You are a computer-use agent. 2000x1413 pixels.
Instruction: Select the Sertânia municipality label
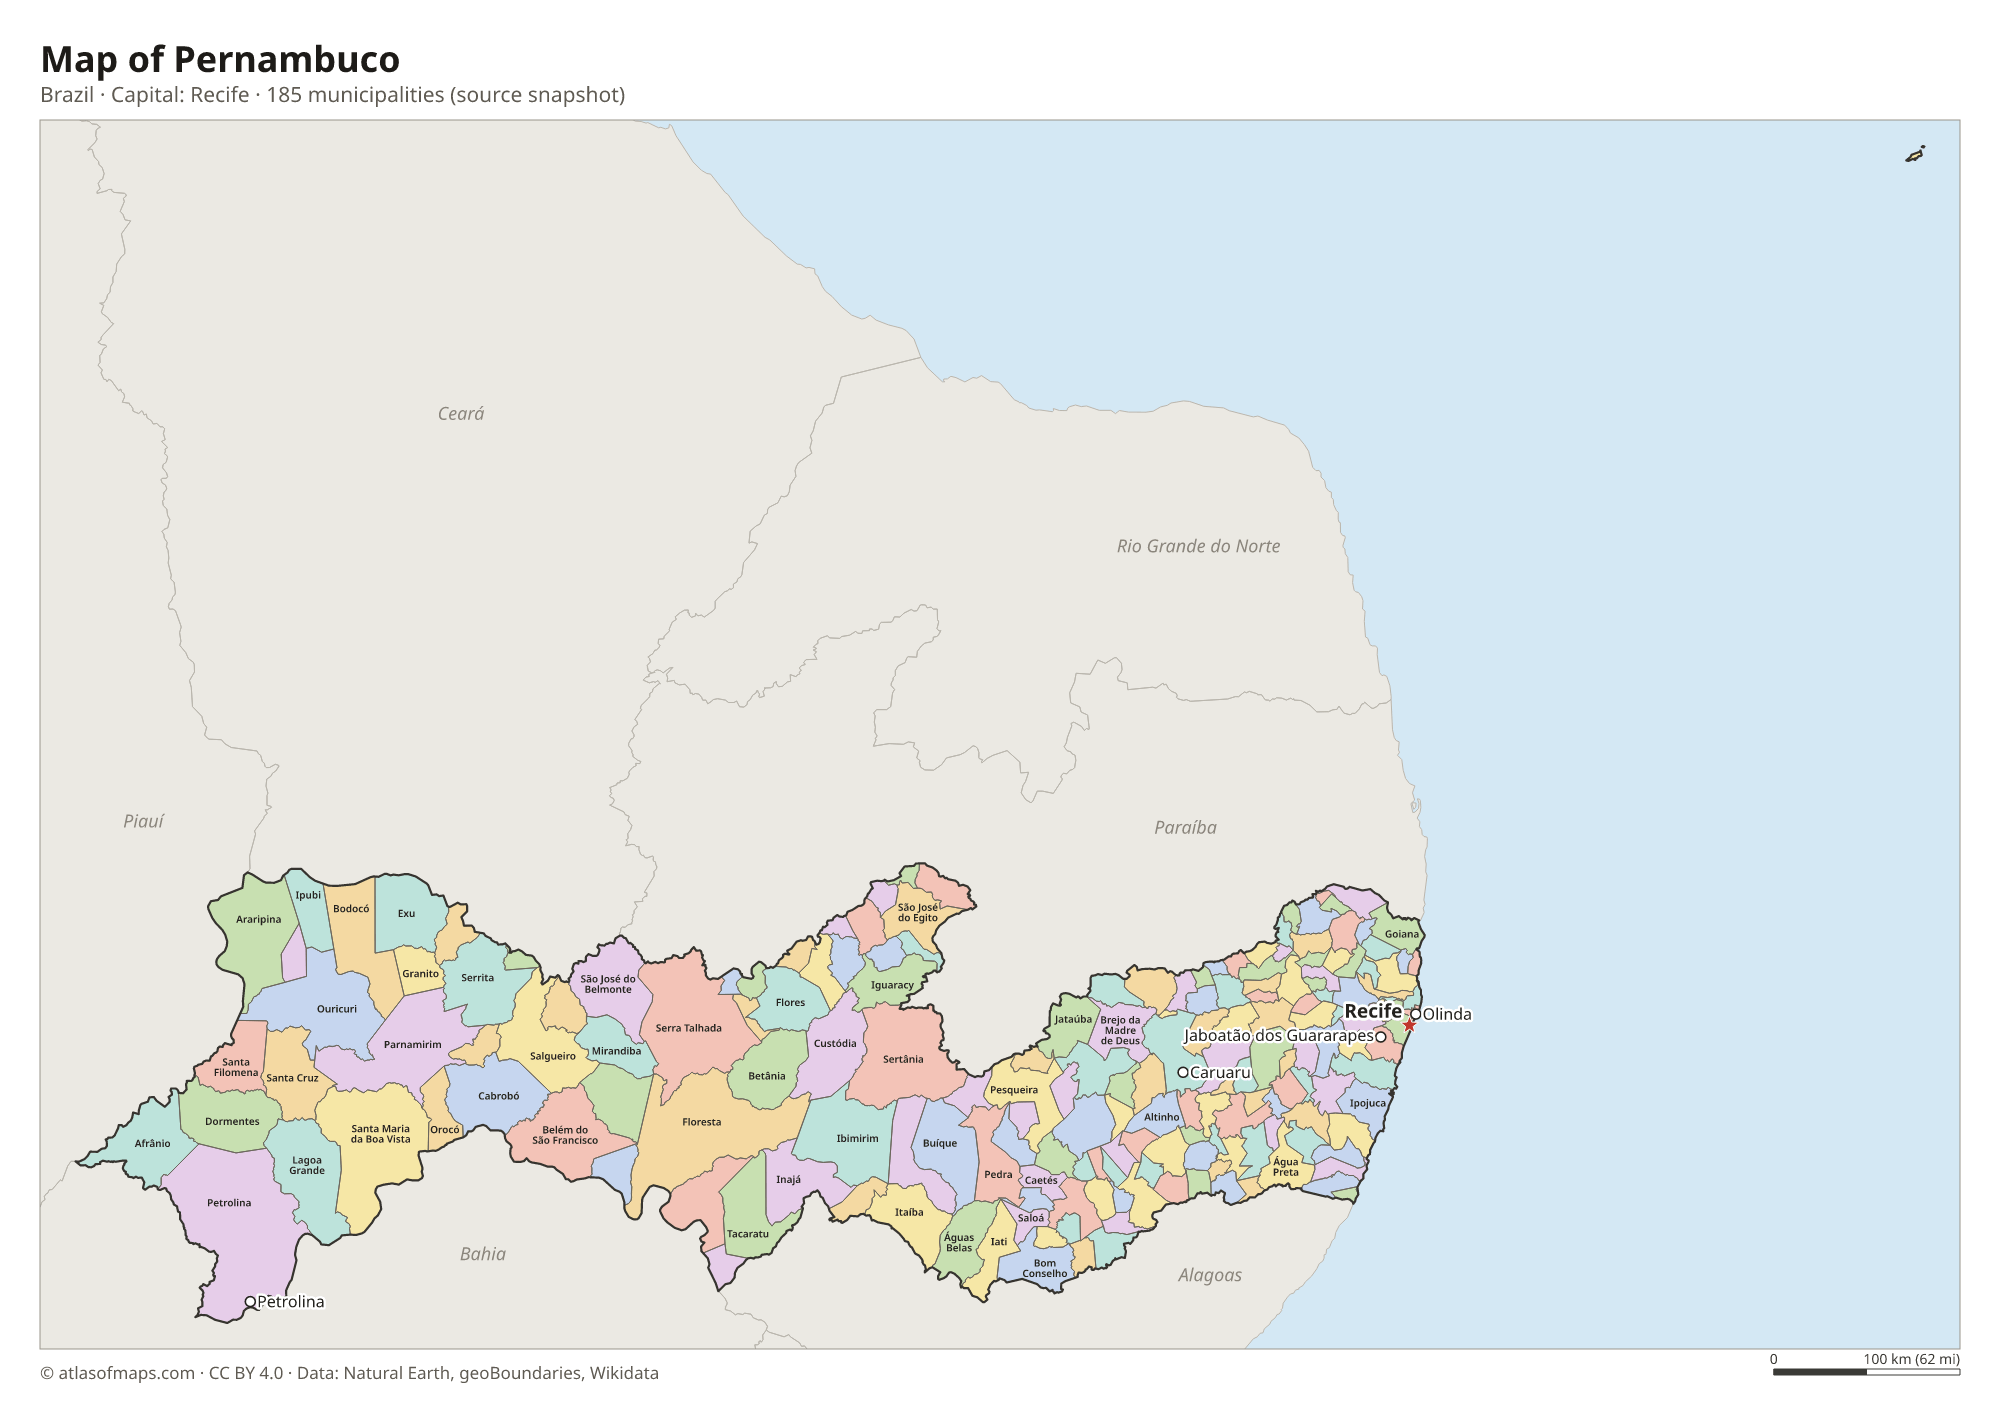coord(904,1059)
